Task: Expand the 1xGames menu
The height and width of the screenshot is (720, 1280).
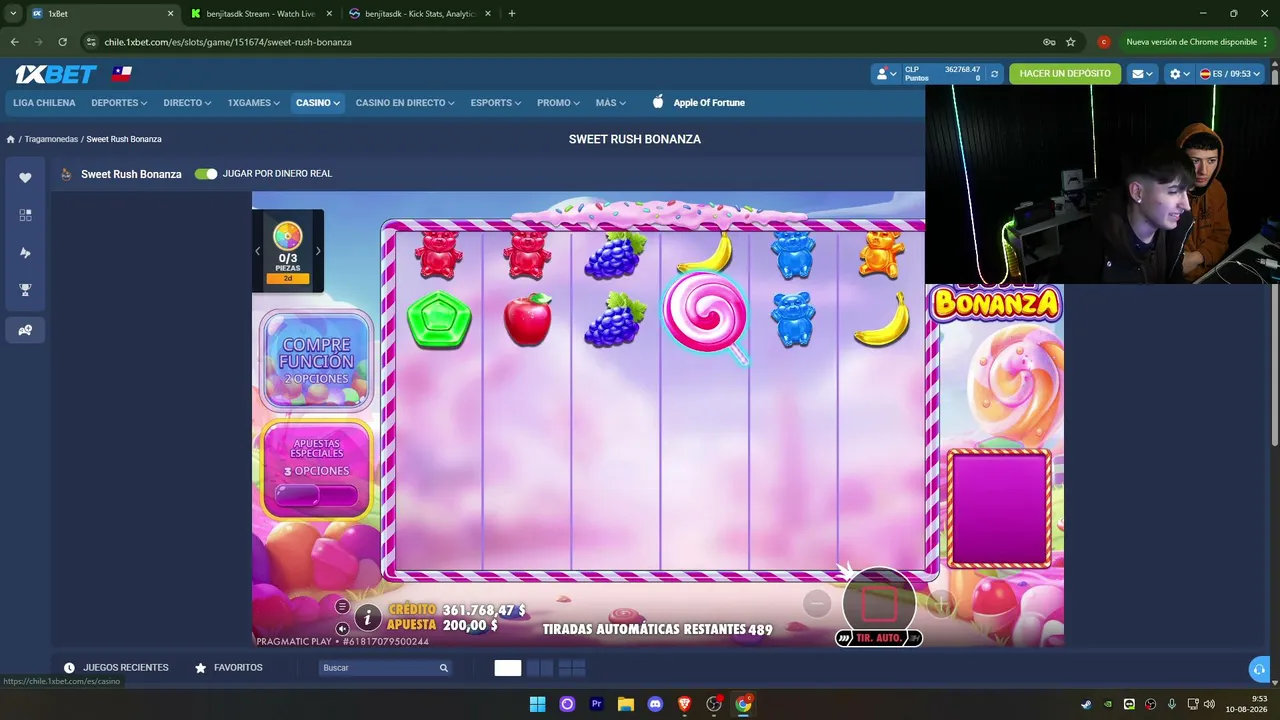Action: click(253, 103)
